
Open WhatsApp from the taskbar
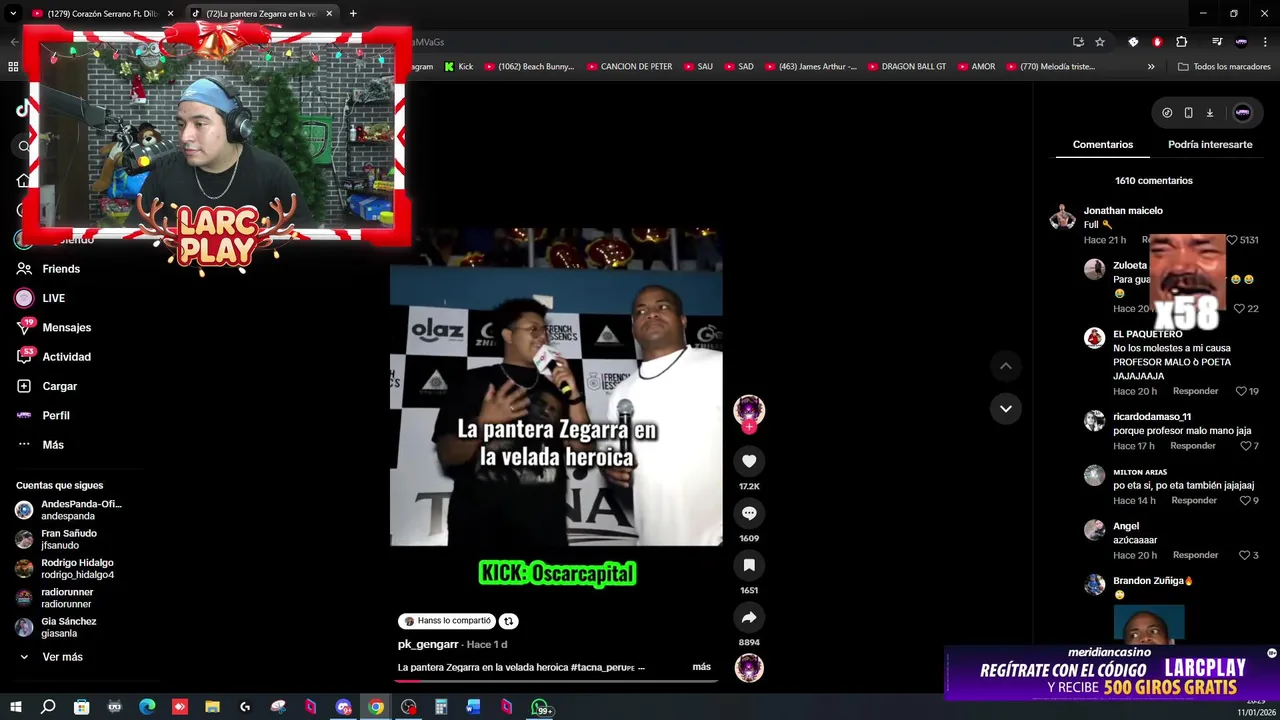pyautogui.click(x=540, y=707)
